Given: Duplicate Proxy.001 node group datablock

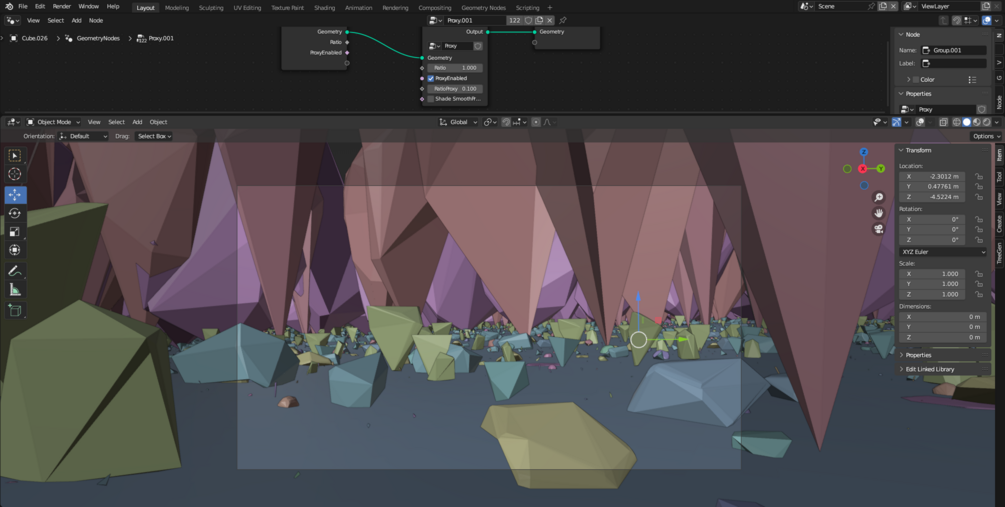Looking at the screenshot, I should pyautogui.click(x=539, y=21).
